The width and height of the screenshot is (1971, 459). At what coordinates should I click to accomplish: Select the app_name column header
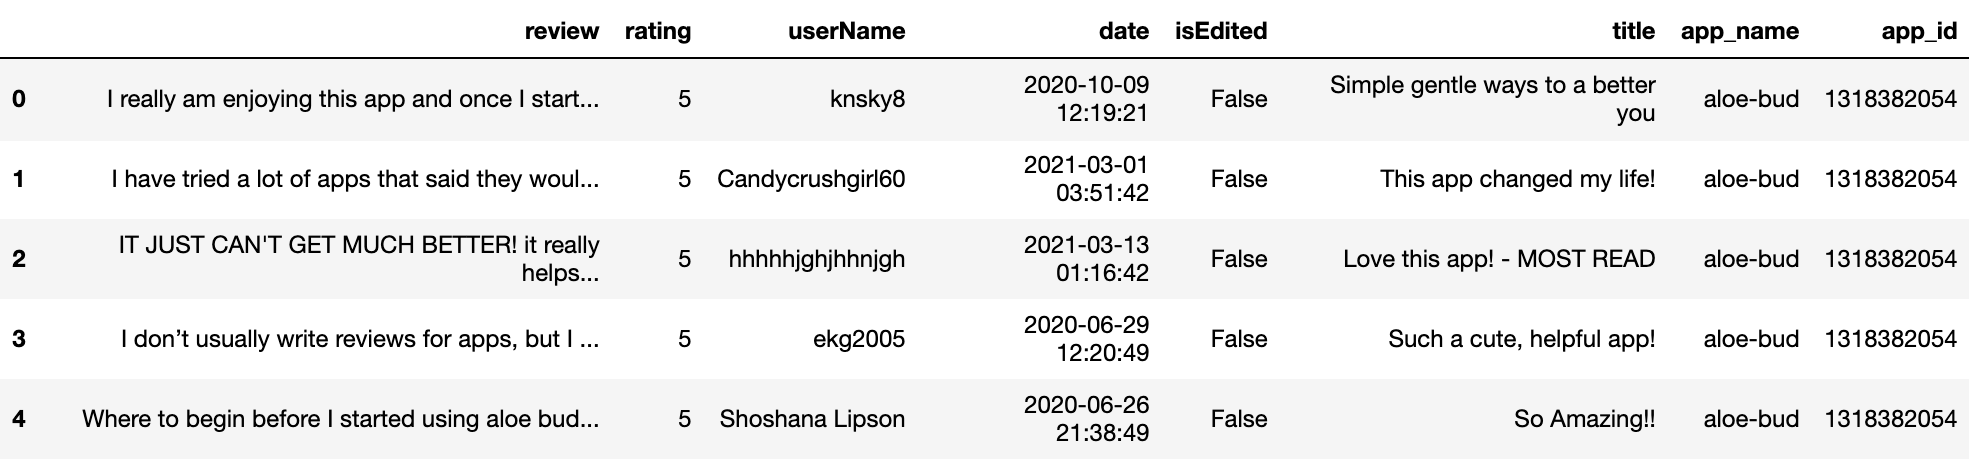click(1739, 31)
